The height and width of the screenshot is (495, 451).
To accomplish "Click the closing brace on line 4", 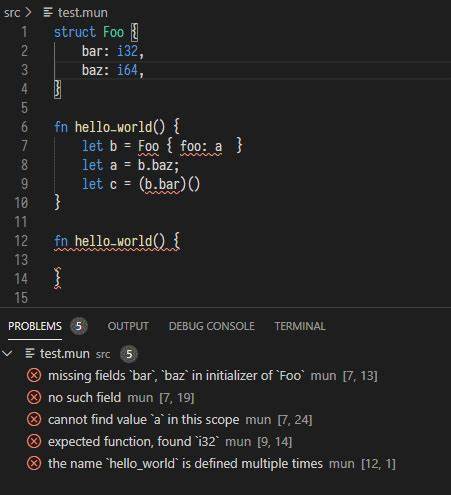I will (x=57, y=89).
